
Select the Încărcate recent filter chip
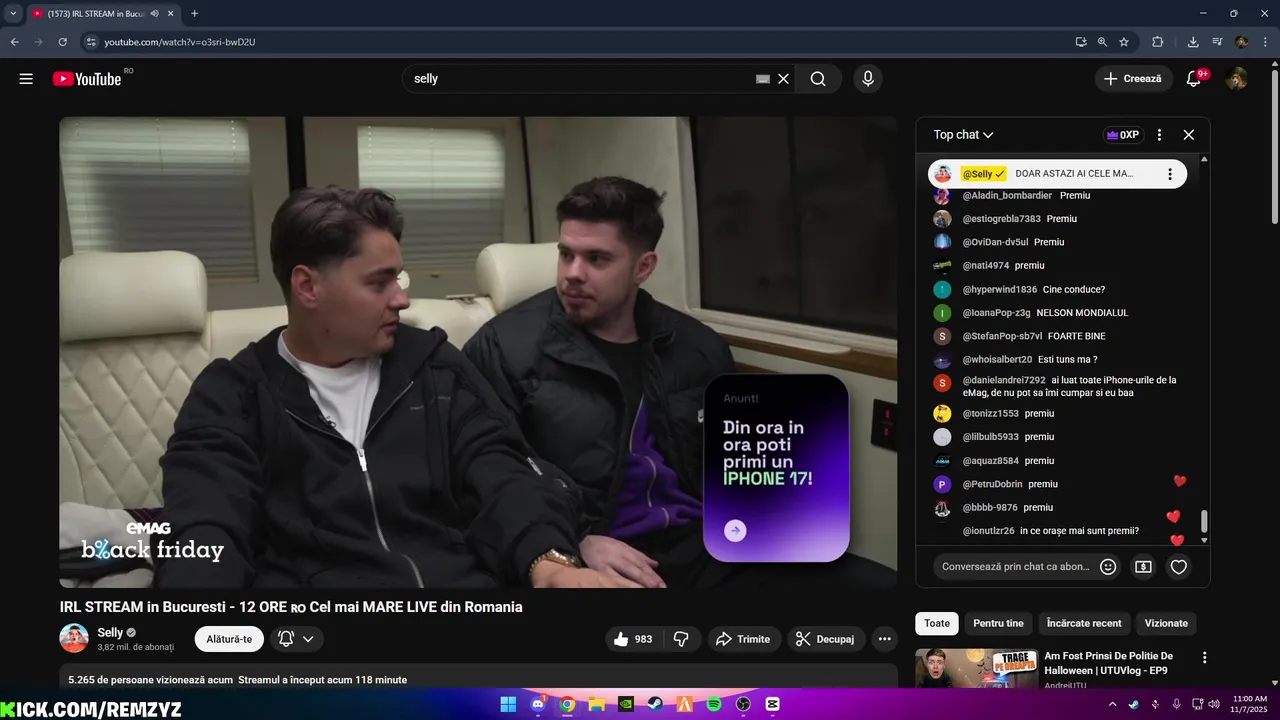coord(1084,623)
